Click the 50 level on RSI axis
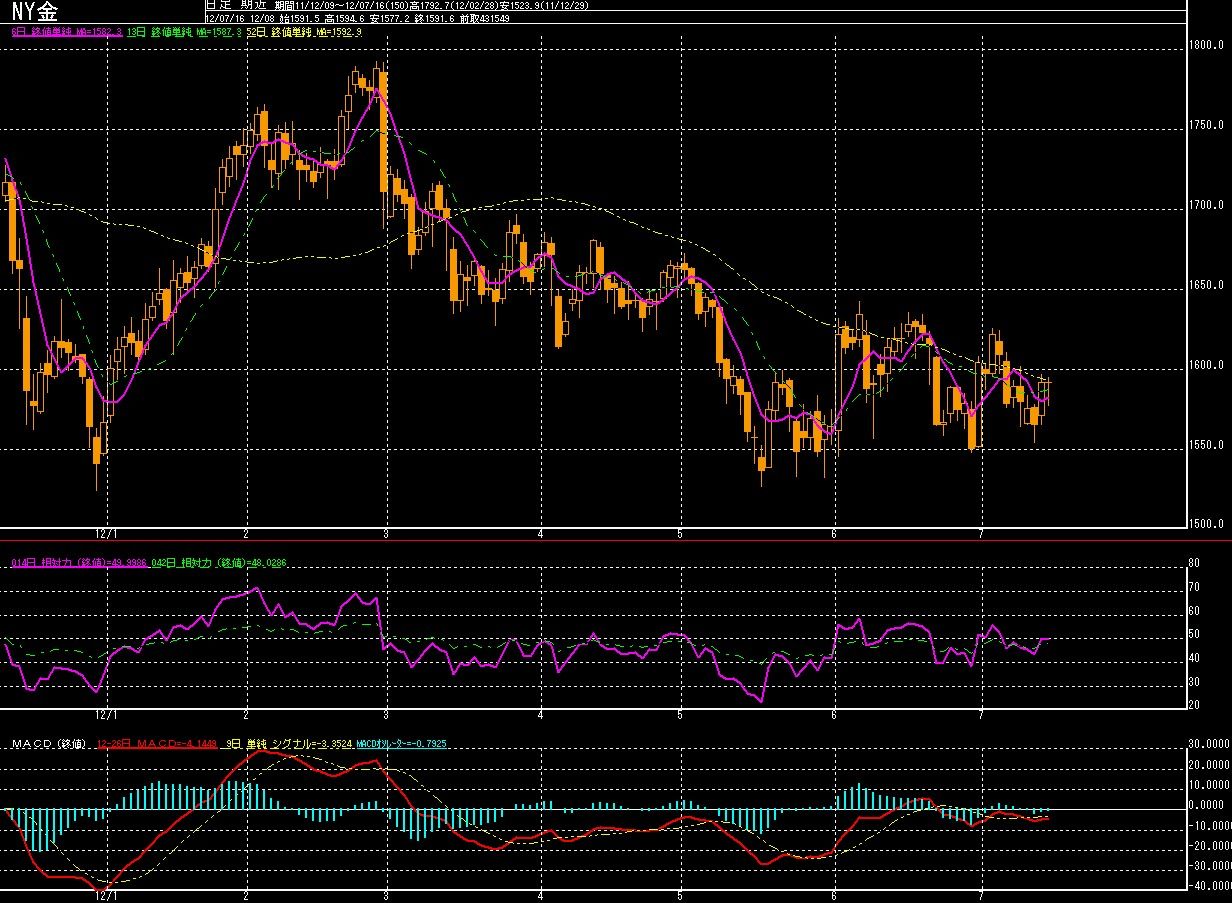The image size is (1232, 903). point(1193,634)
